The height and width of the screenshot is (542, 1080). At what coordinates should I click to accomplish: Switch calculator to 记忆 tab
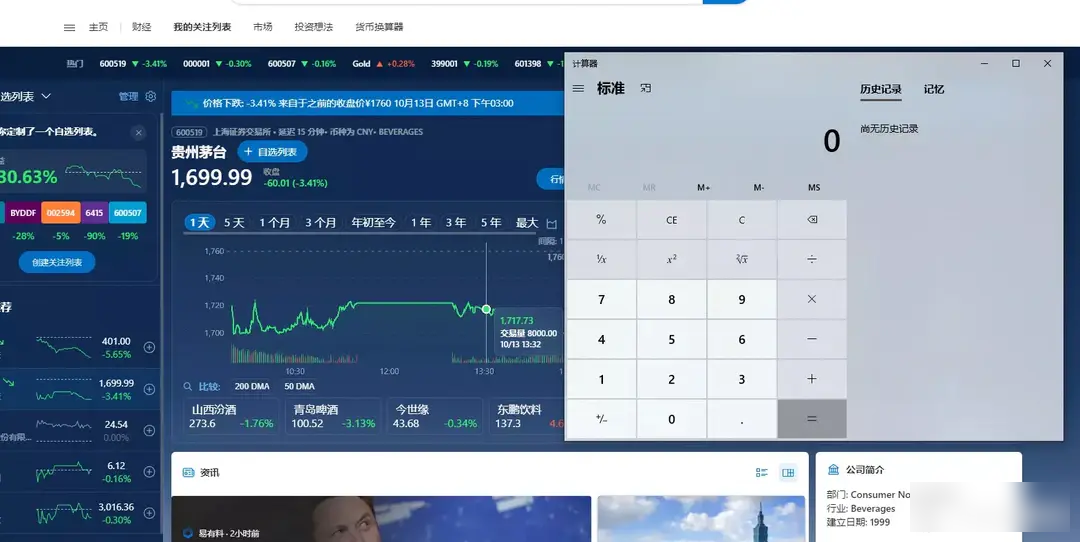pyautogui.click(x=934, y=89)
